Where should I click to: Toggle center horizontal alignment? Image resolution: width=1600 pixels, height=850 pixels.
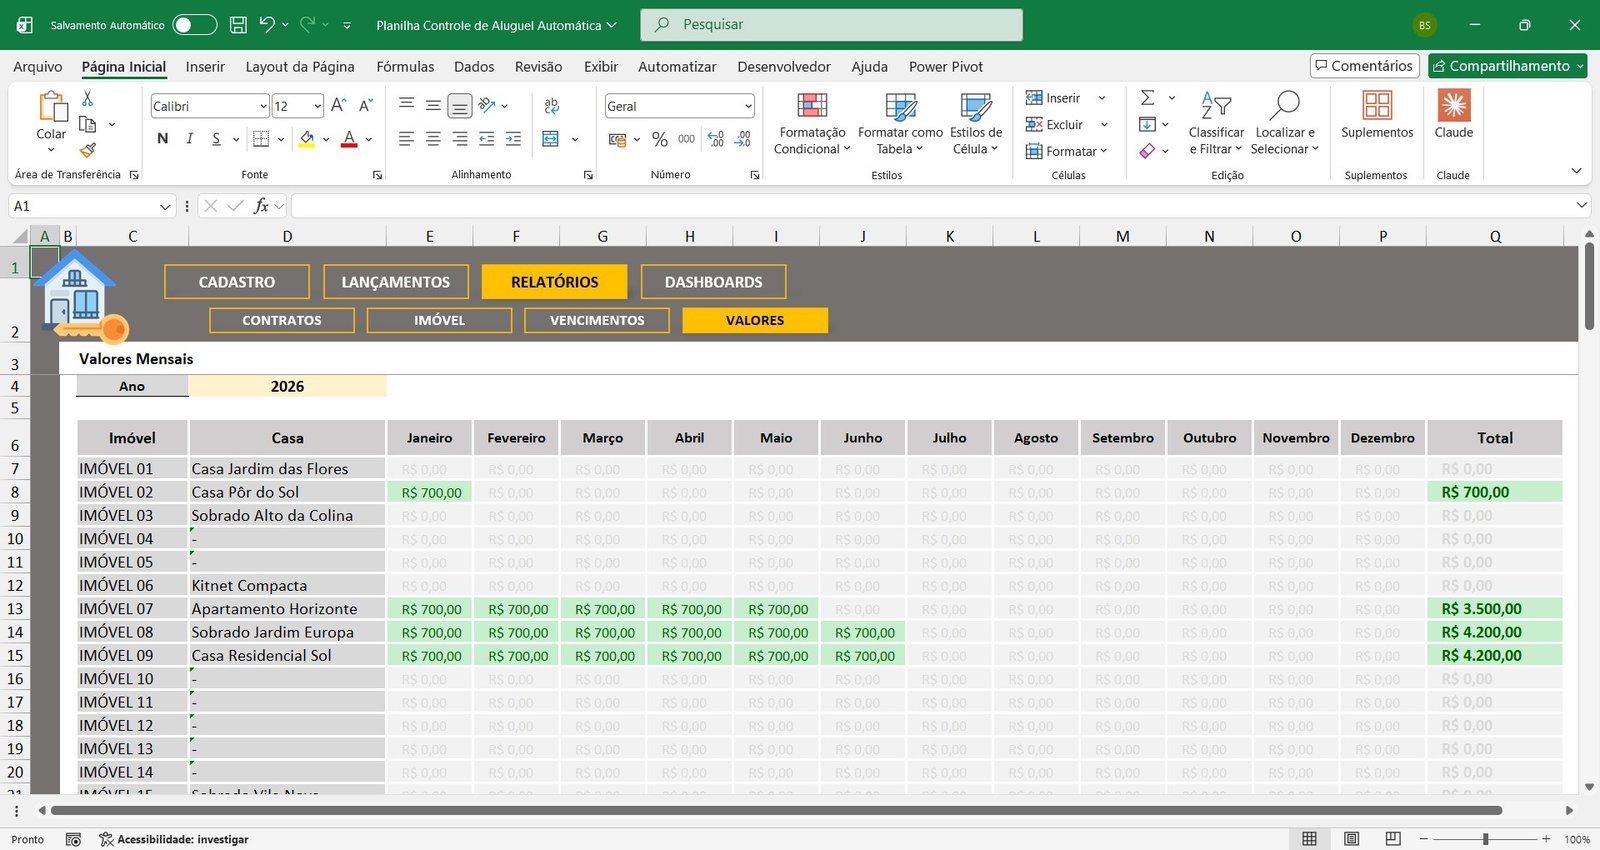433,139
